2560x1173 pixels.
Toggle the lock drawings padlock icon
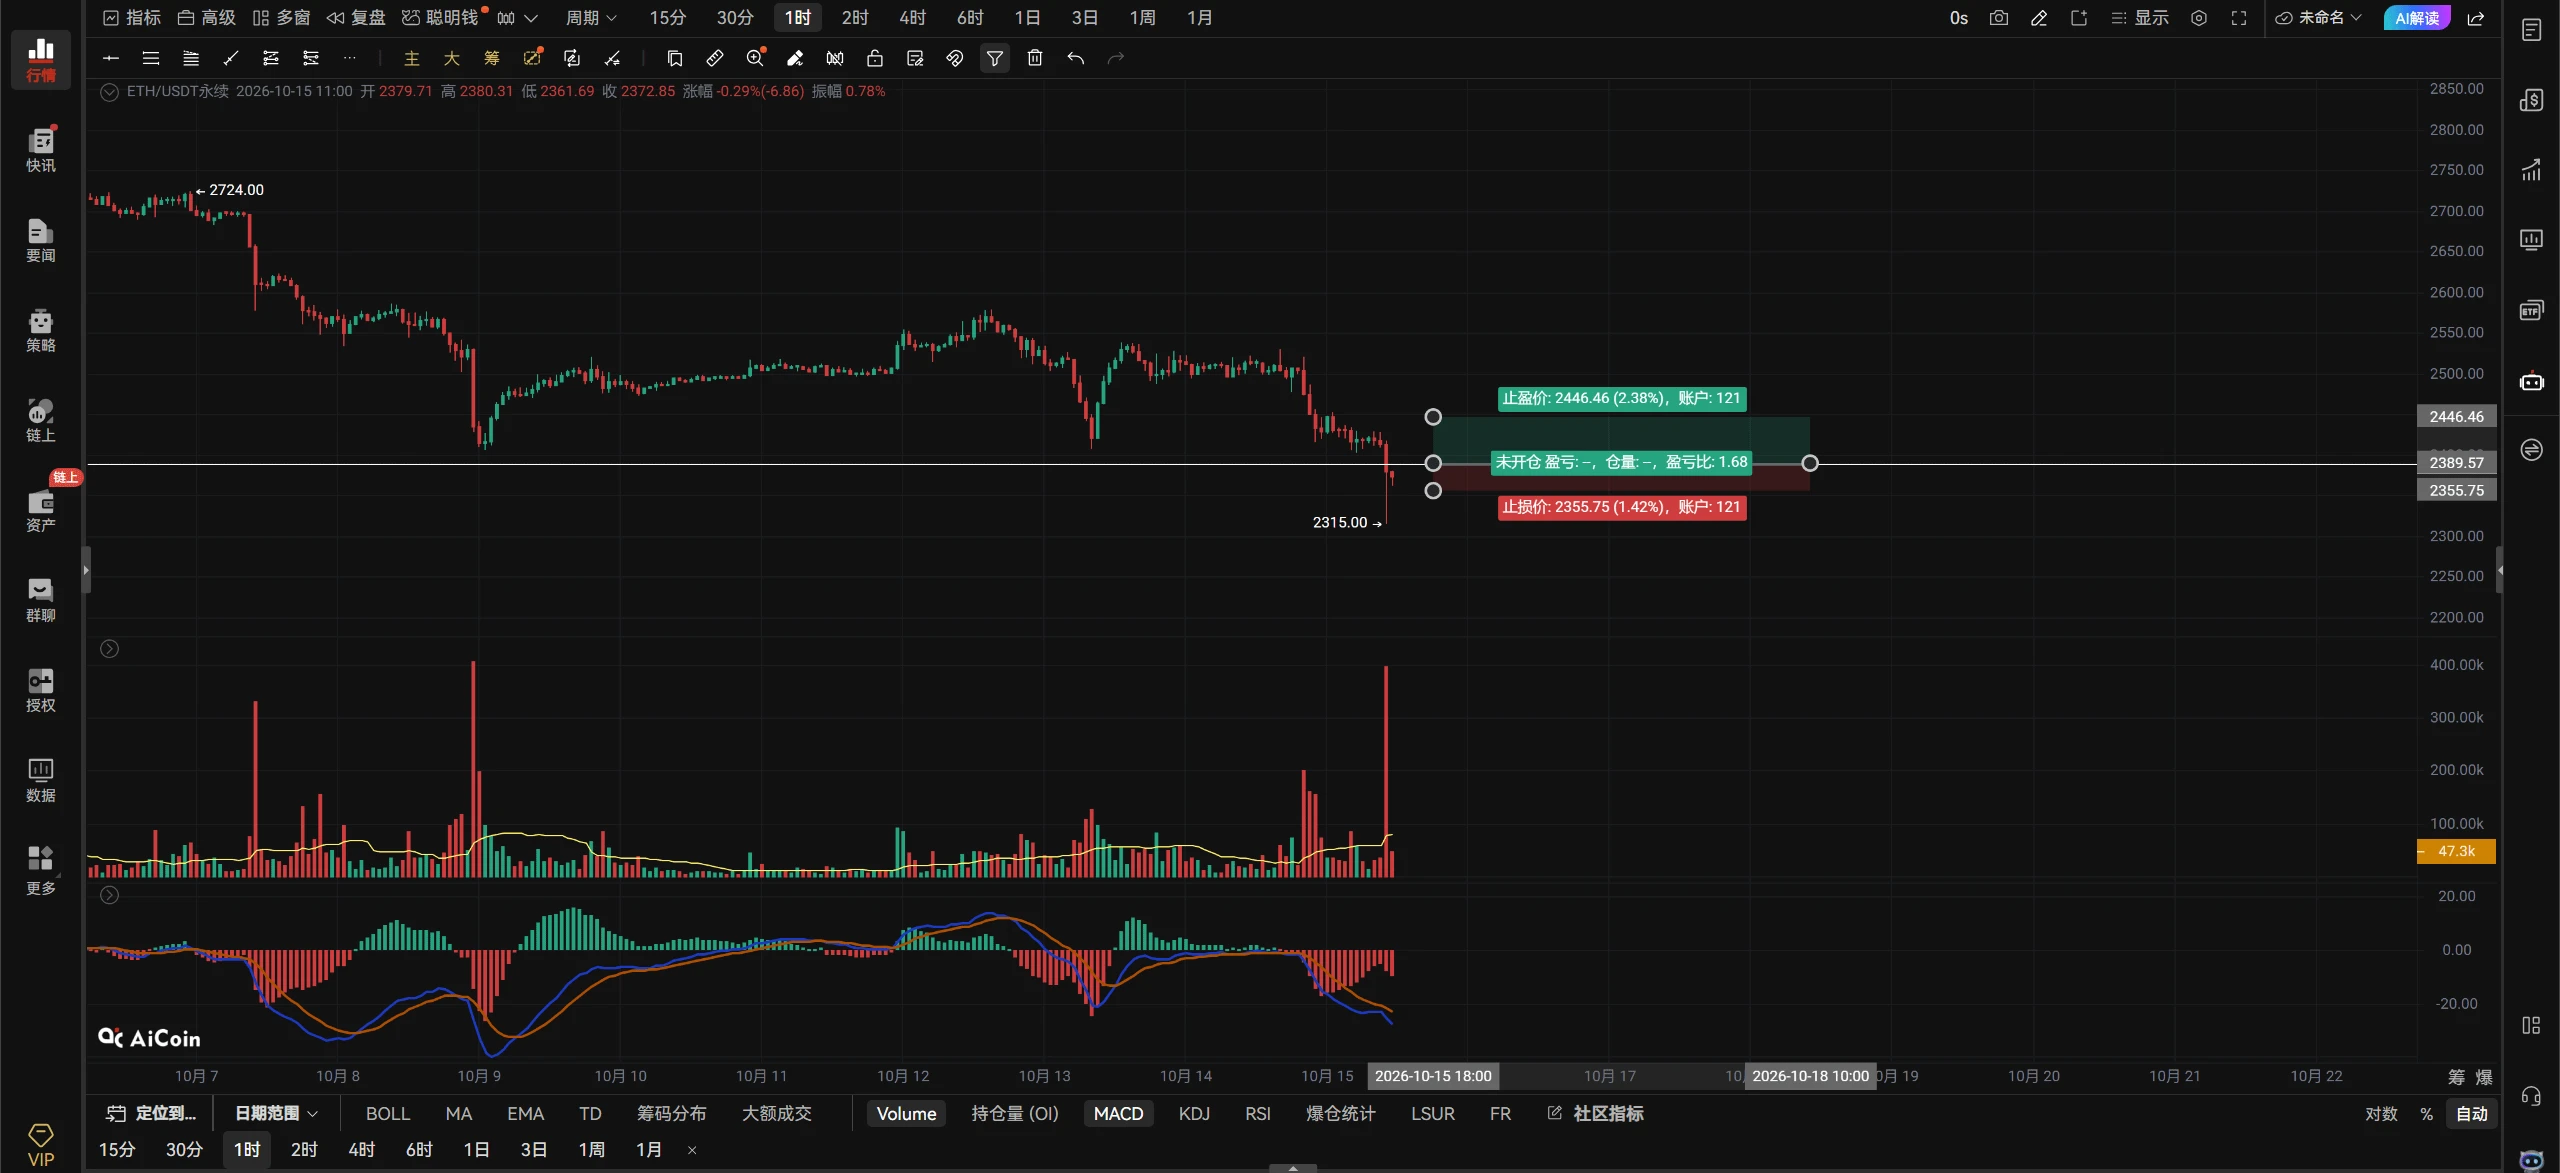[875, 58]
